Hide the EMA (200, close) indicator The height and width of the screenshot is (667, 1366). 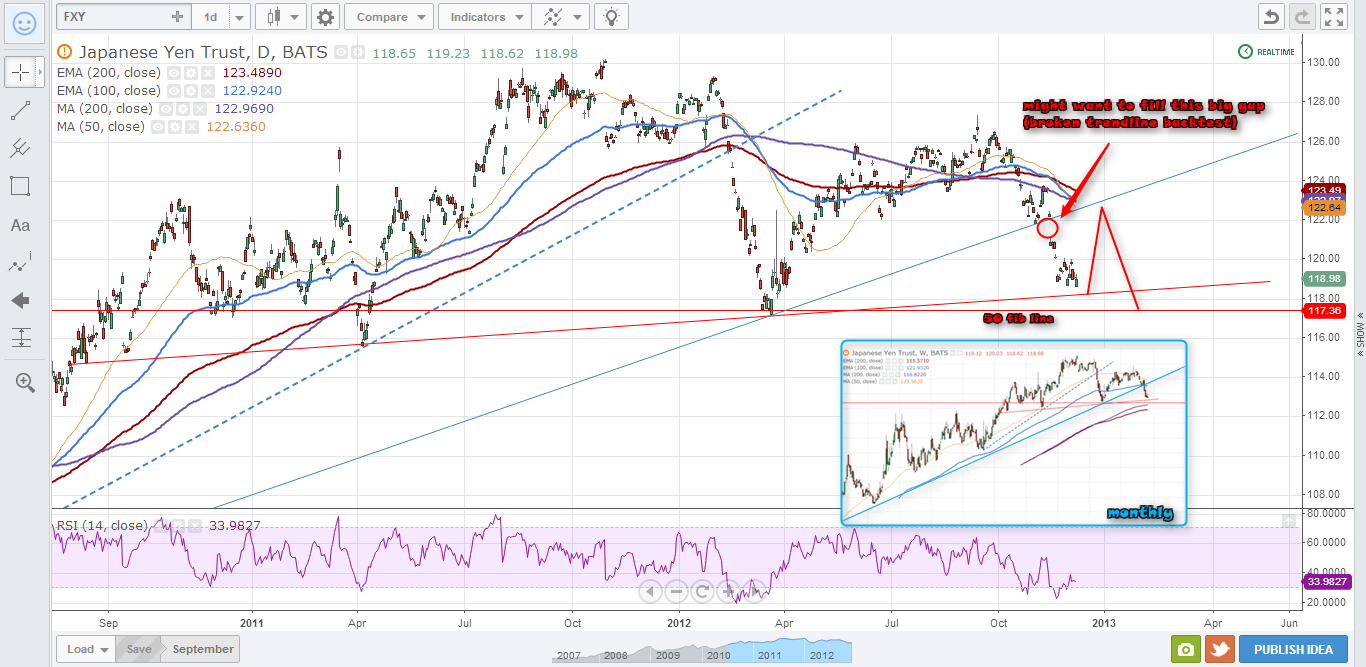173,73
